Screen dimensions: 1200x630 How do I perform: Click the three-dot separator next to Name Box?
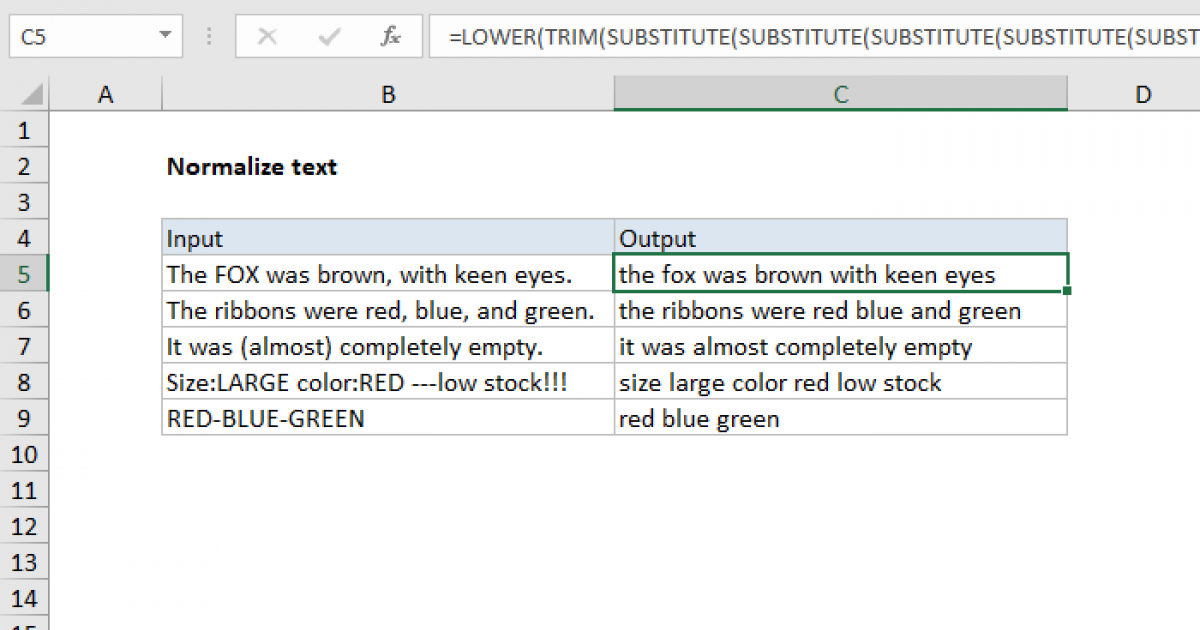click(x=208, y=36)
